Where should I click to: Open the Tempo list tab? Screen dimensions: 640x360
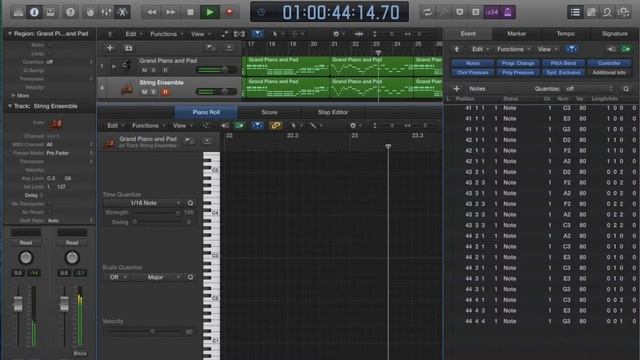pos(566,33)
